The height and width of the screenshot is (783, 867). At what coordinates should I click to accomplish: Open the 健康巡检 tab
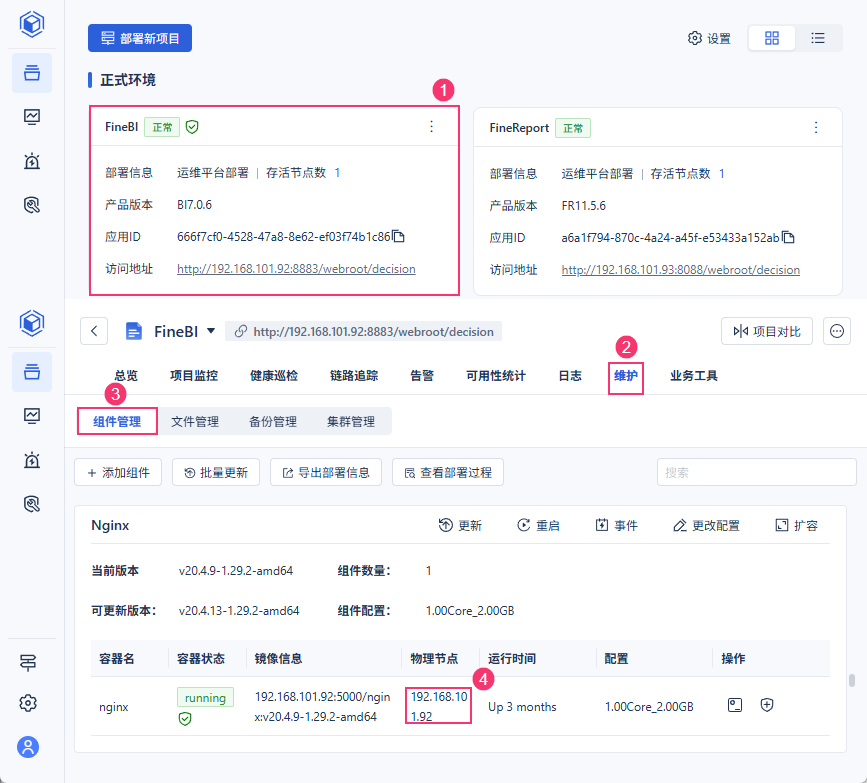[x=274, y=376]
